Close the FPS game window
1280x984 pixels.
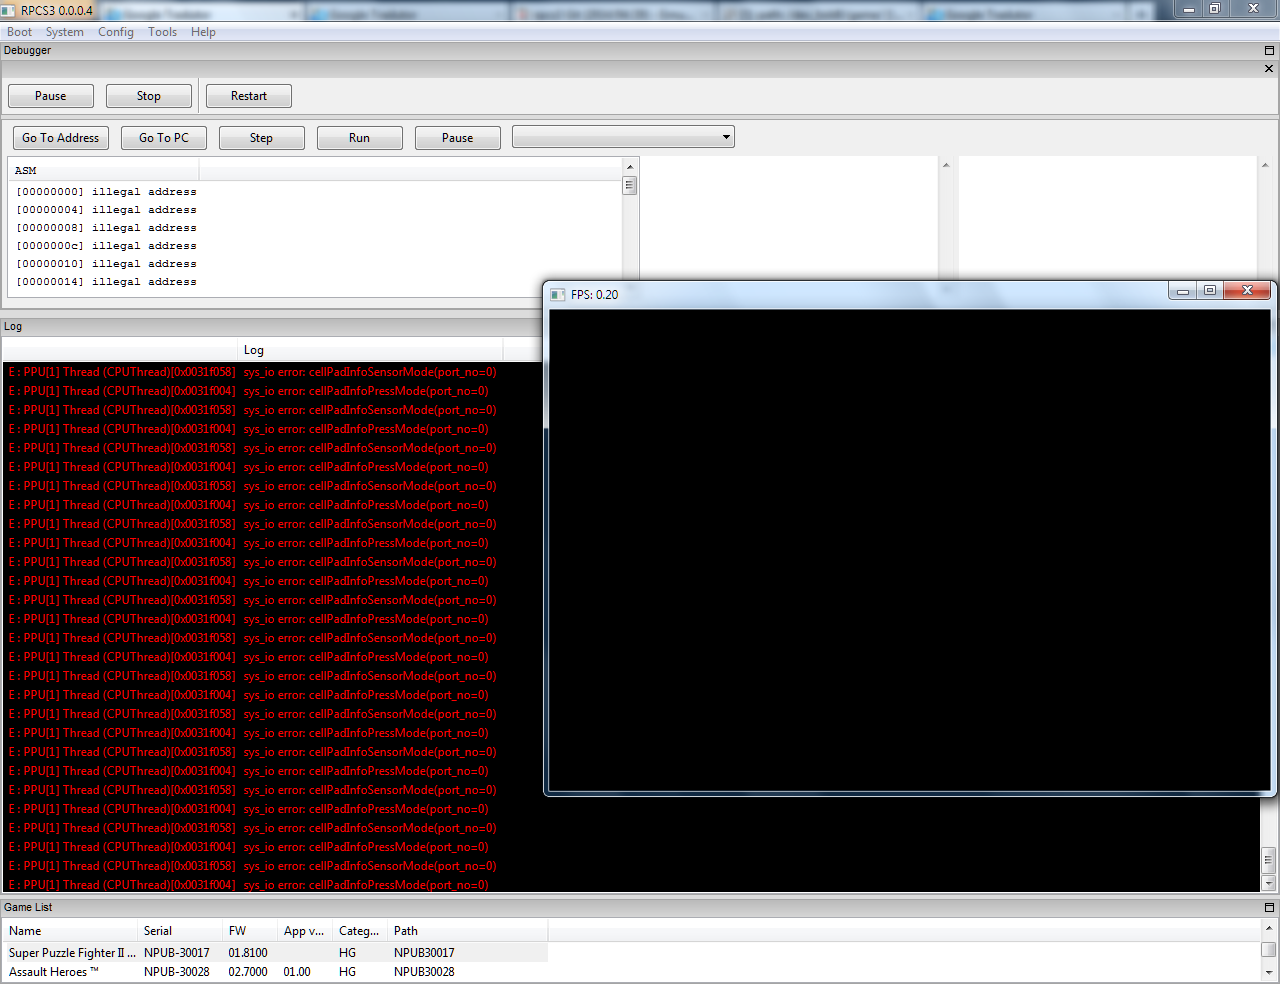(x=1247, y=291)
